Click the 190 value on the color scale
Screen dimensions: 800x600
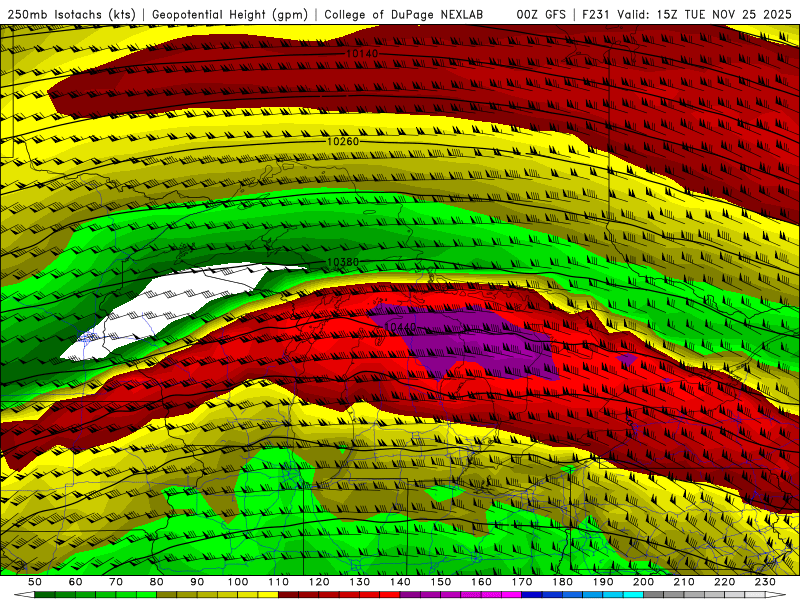(x=603, y=582)
